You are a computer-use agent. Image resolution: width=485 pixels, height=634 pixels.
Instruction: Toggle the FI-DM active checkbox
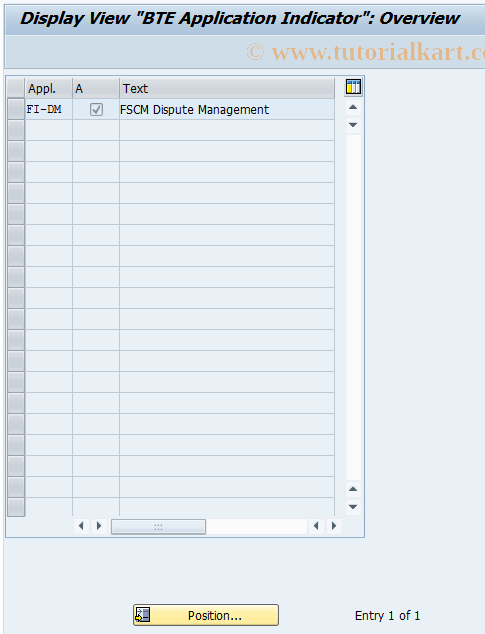click(x=96, y=110)
